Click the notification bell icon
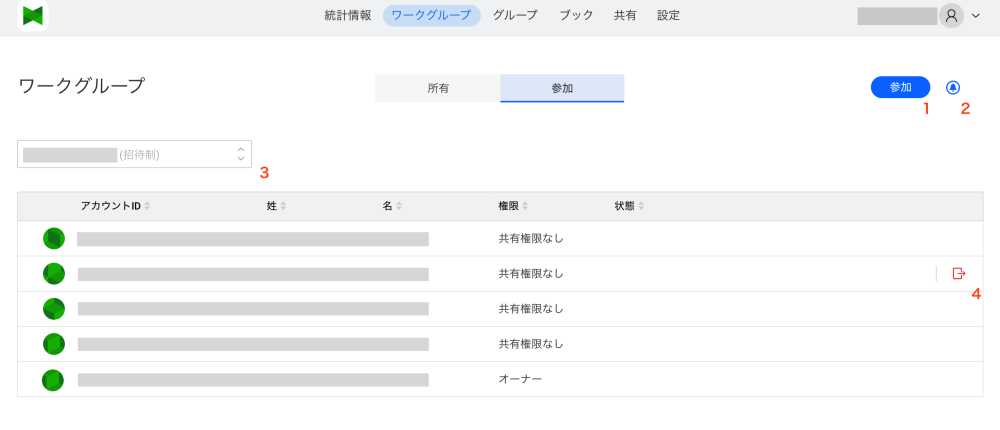This screenshot has width=1000, height=430. pyautogui.click(x=952, y=87)
